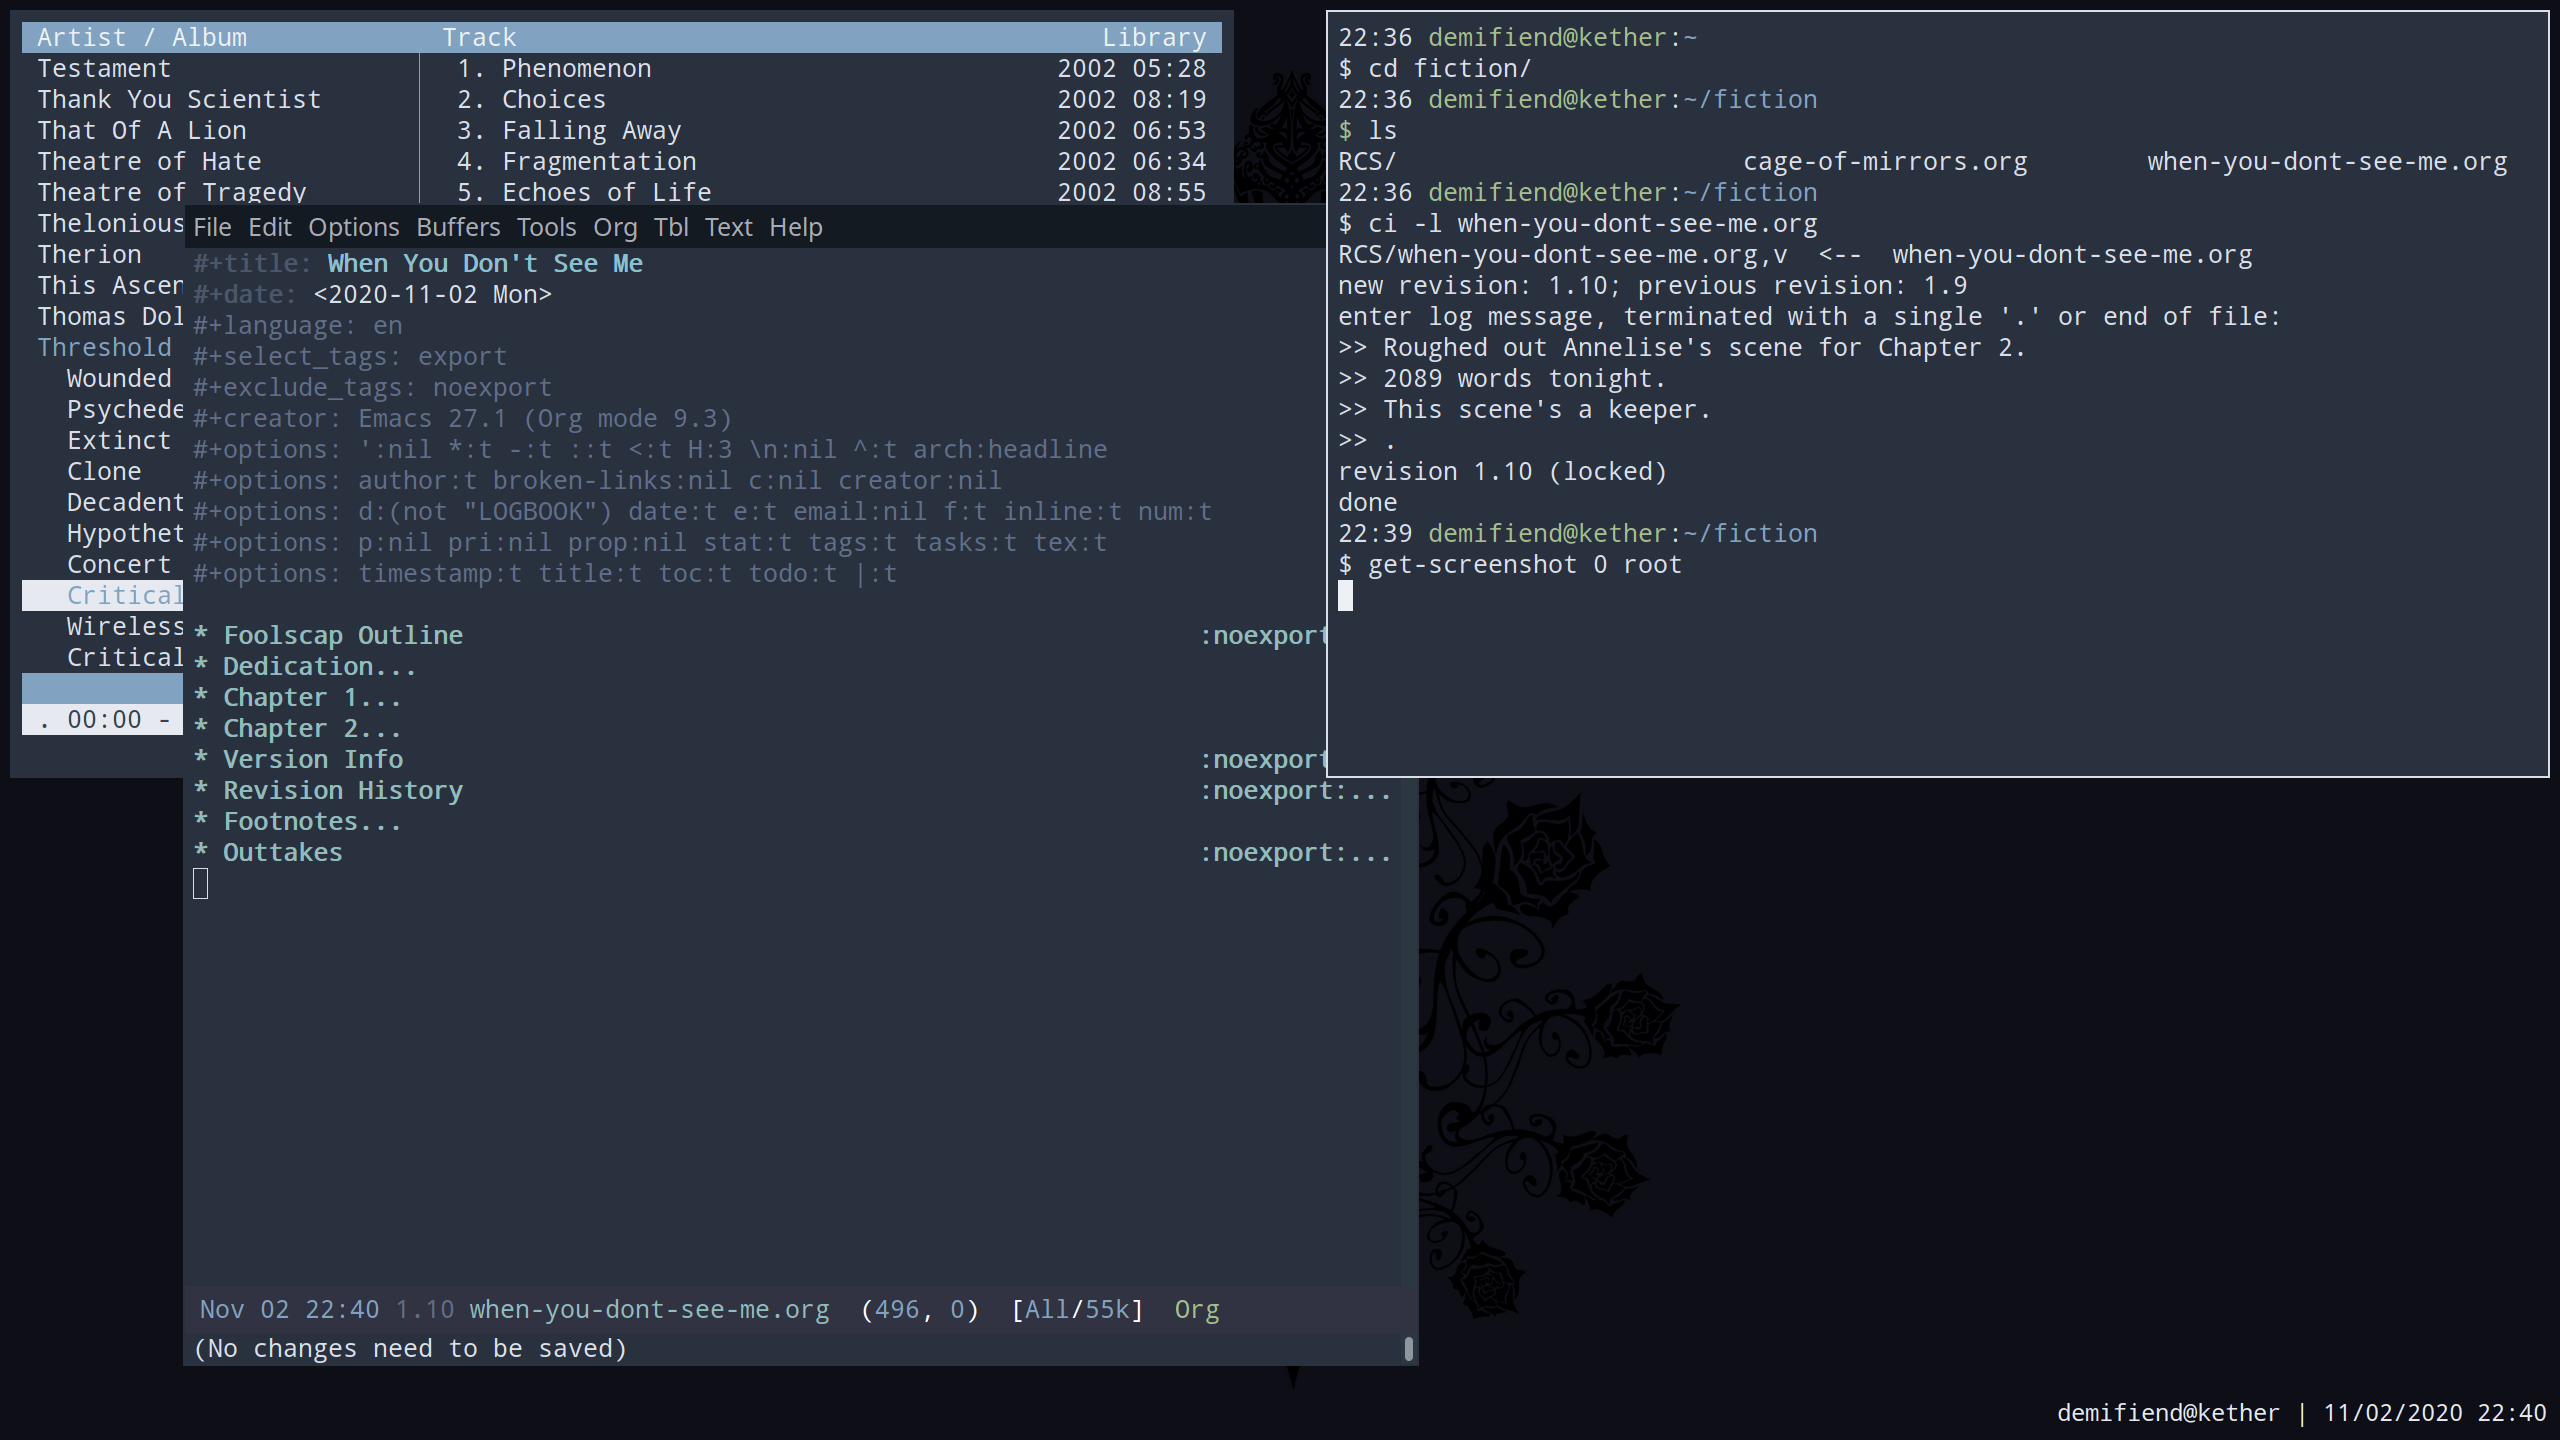Click the Org mode indicator in modeline
2560x1440 pixels.
point(1196,1309)
